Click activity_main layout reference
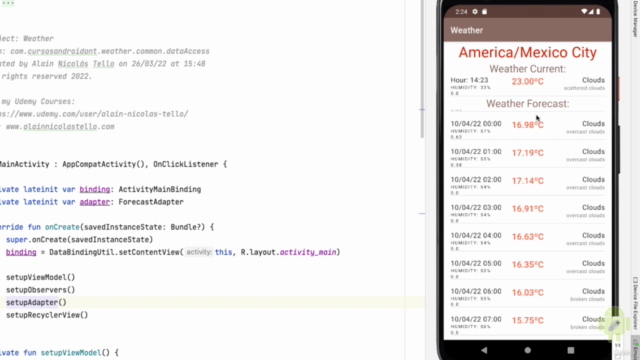This screenshot has width=640, height=360. (x=308, y=252)
